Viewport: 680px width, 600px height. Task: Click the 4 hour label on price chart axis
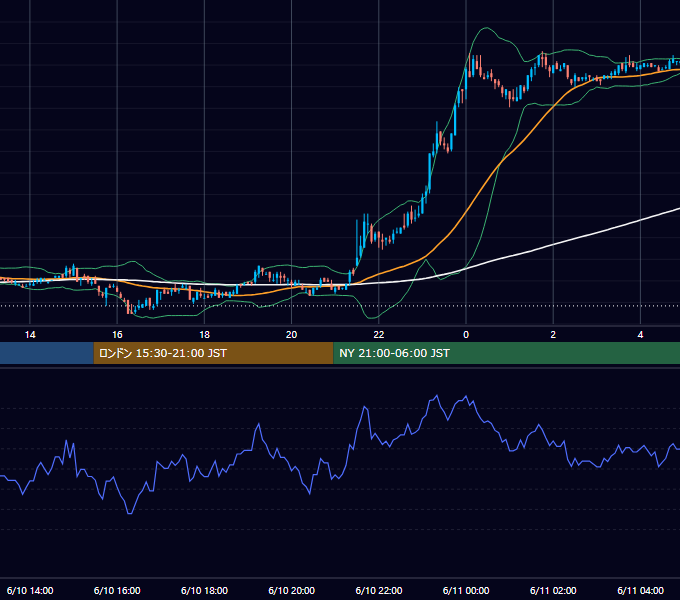pyautogui.click(x=640, y=335)
